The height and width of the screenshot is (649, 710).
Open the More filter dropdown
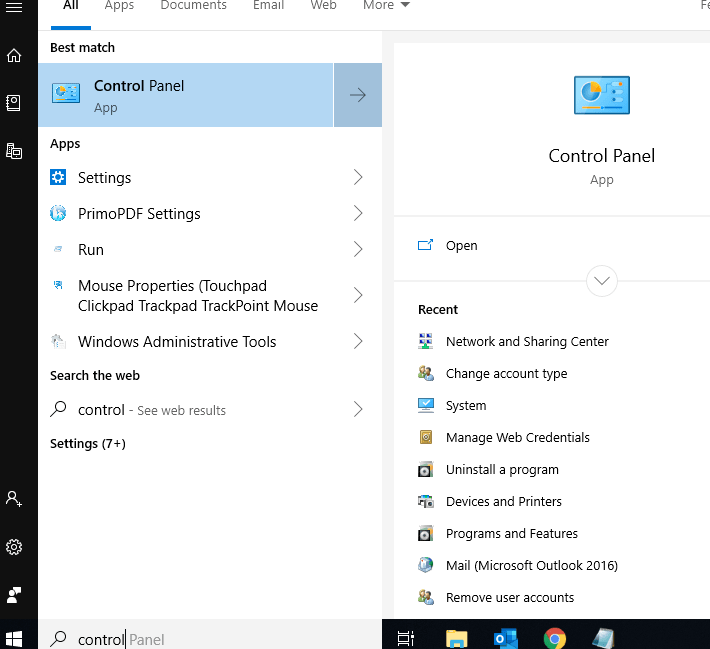[x=386, y=5]
